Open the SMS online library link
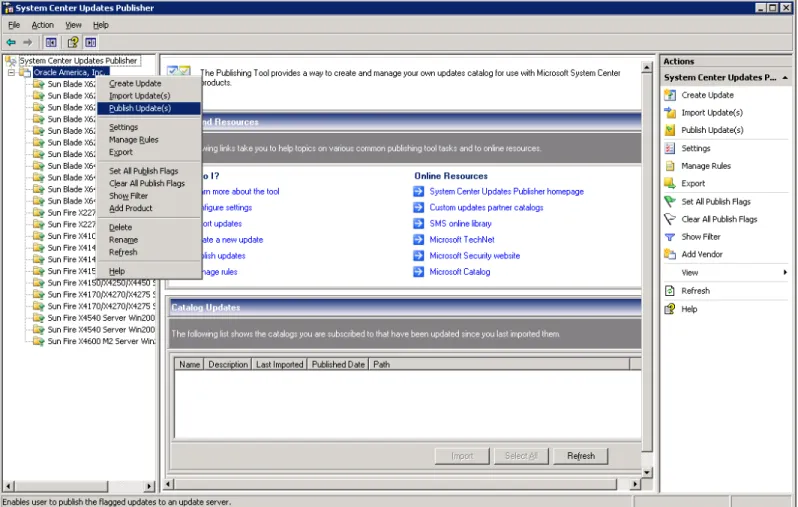This screenshot has width=798, height=507. click(x=460, y=223)
